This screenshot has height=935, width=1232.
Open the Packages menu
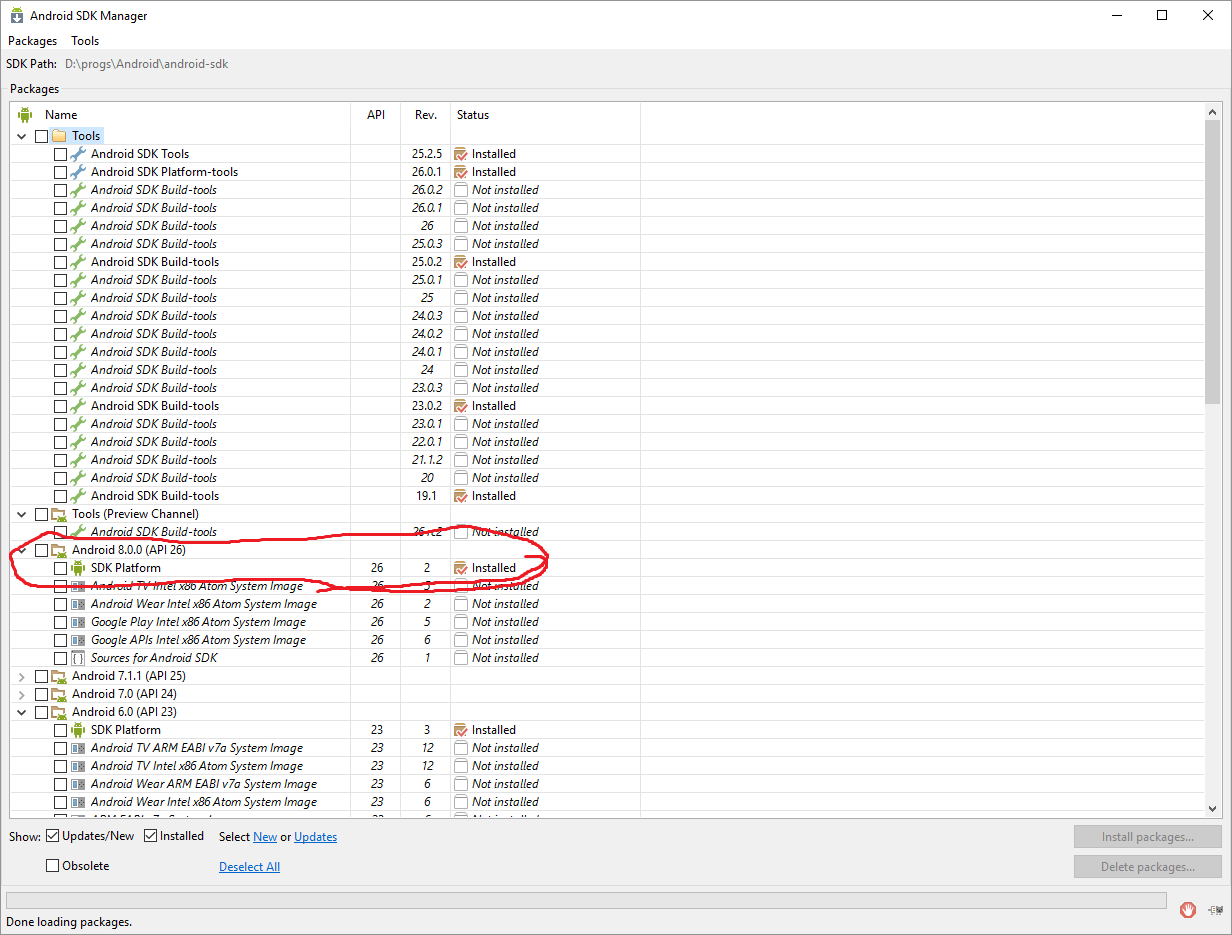[32, 40]
